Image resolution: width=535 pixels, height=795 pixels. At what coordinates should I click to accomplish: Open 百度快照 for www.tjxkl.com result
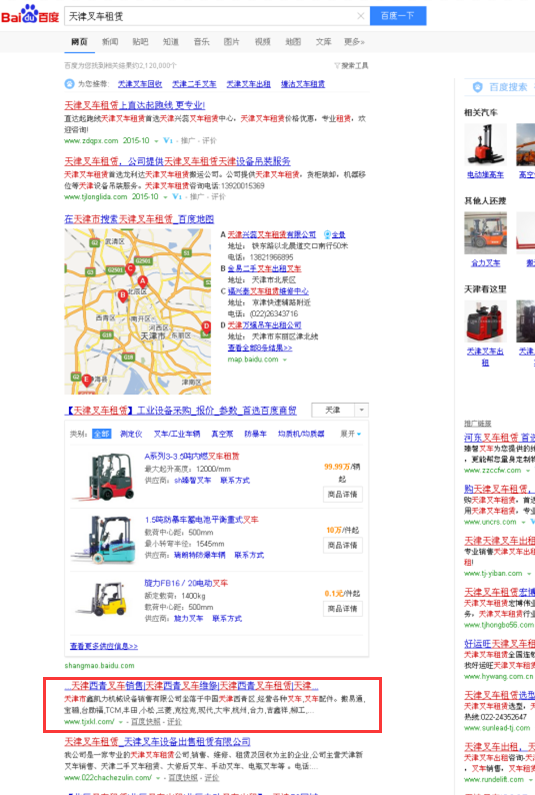[x=146, y=721]
